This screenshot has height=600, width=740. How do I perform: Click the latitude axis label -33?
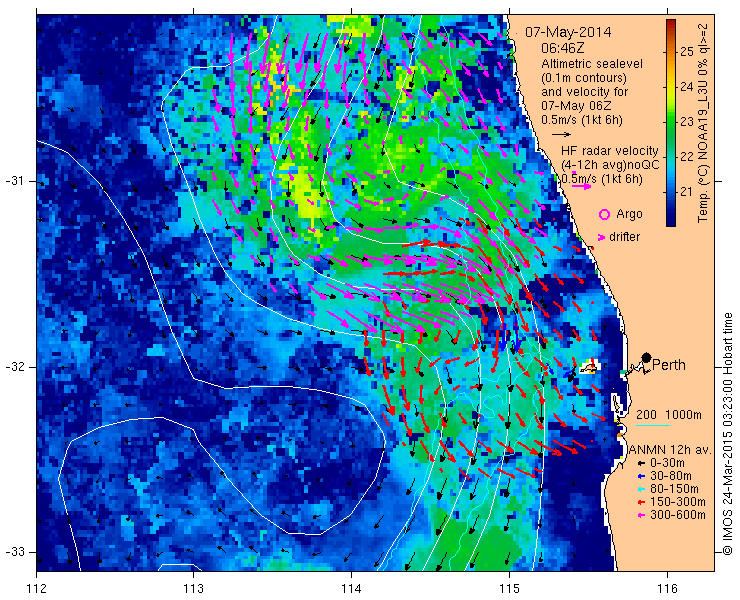[x=15, y=552]
